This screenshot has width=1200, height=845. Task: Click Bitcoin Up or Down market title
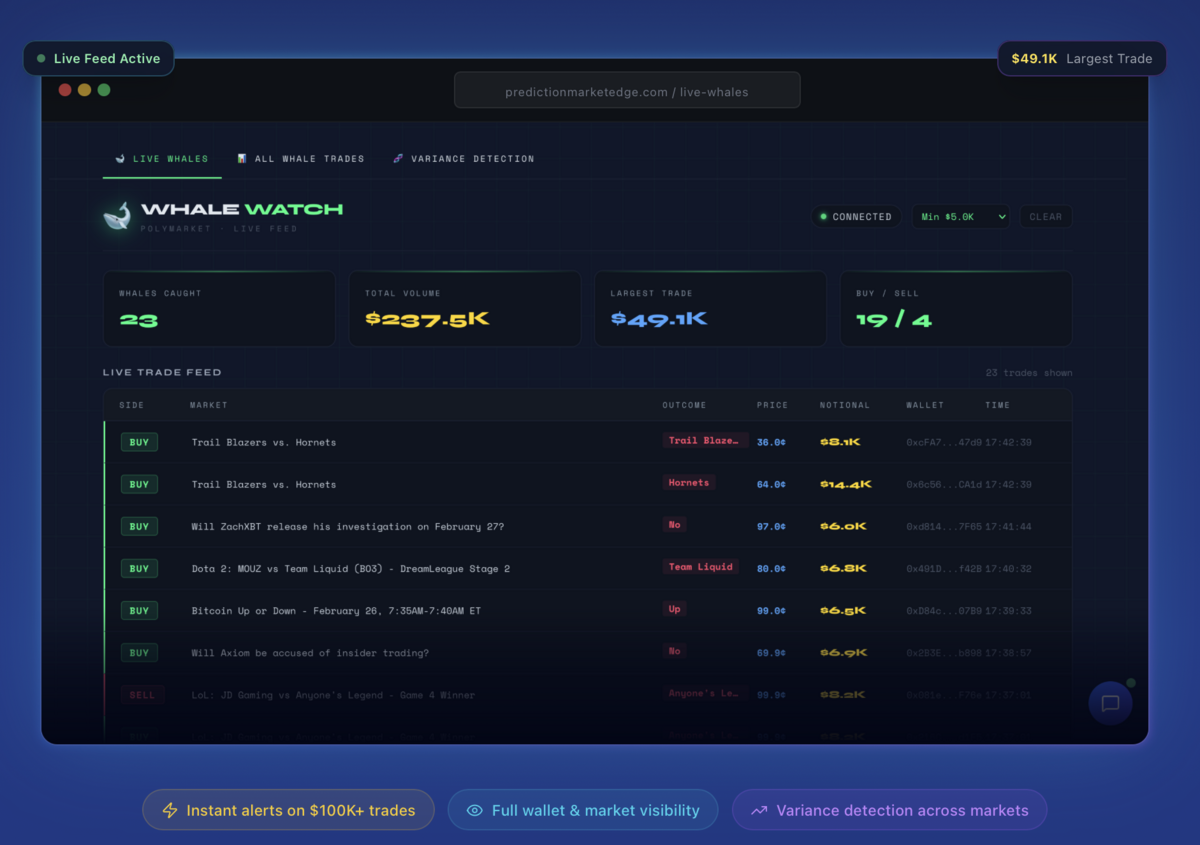point(336,610)
